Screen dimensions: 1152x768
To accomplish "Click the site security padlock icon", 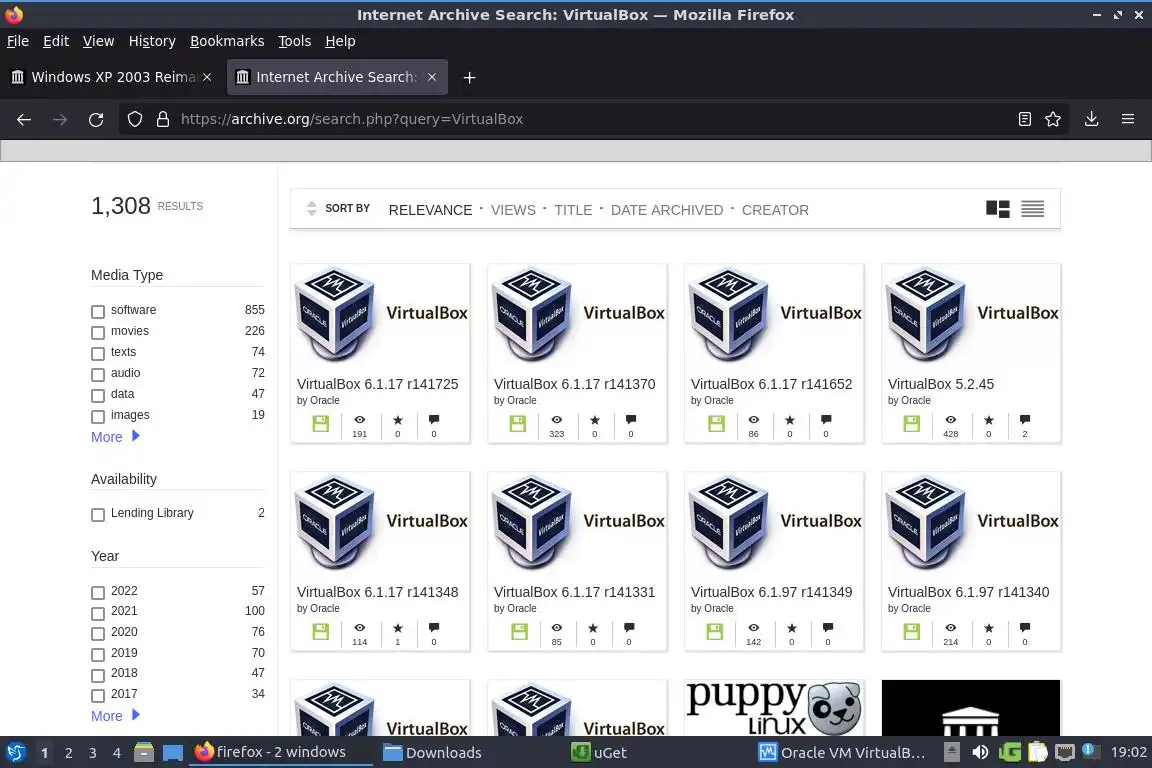I will coord(163,119).
